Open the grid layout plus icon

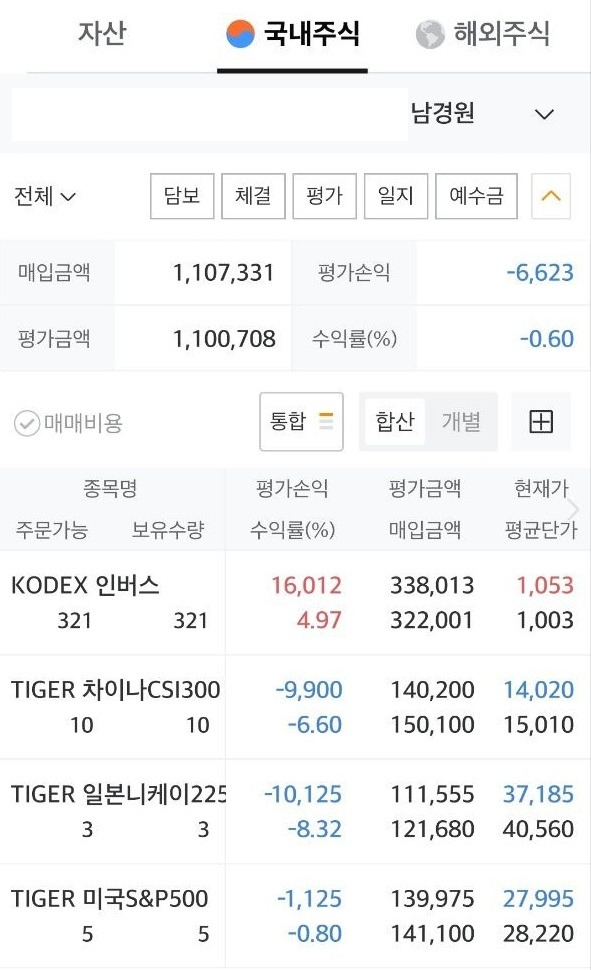[541, 422]
